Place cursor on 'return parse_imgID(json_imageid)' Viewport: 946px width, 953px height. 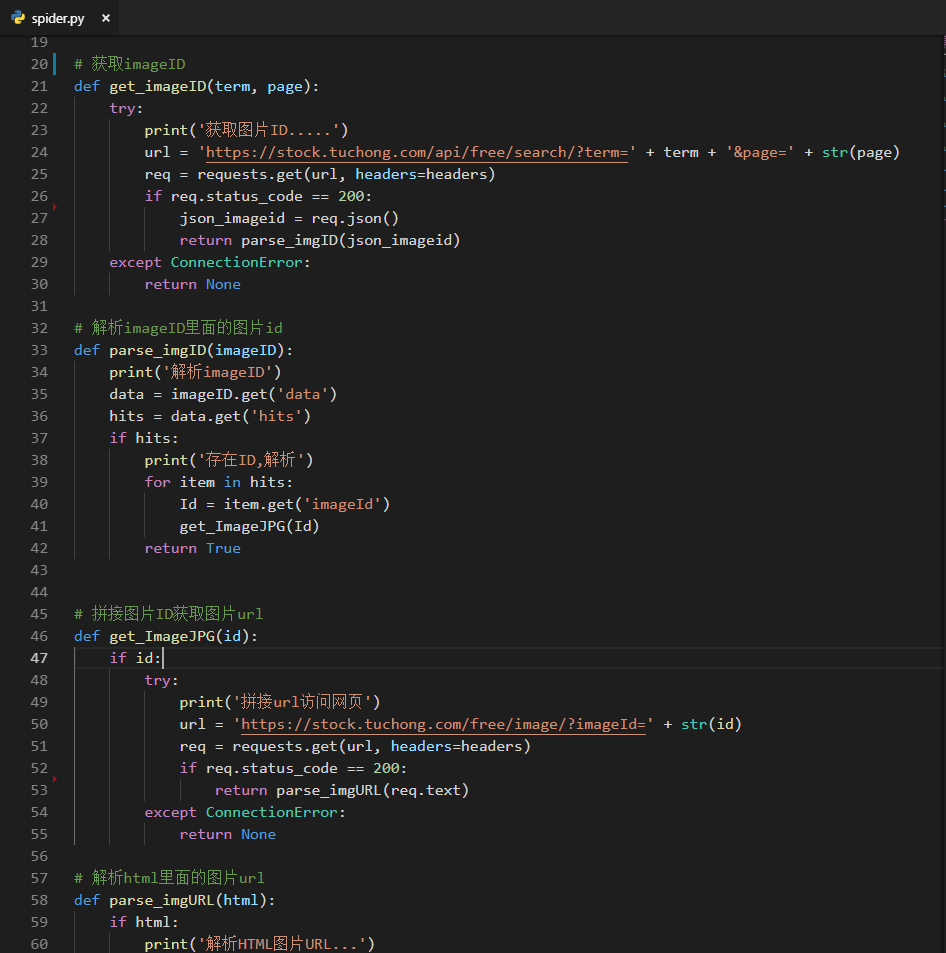(320, 240)
